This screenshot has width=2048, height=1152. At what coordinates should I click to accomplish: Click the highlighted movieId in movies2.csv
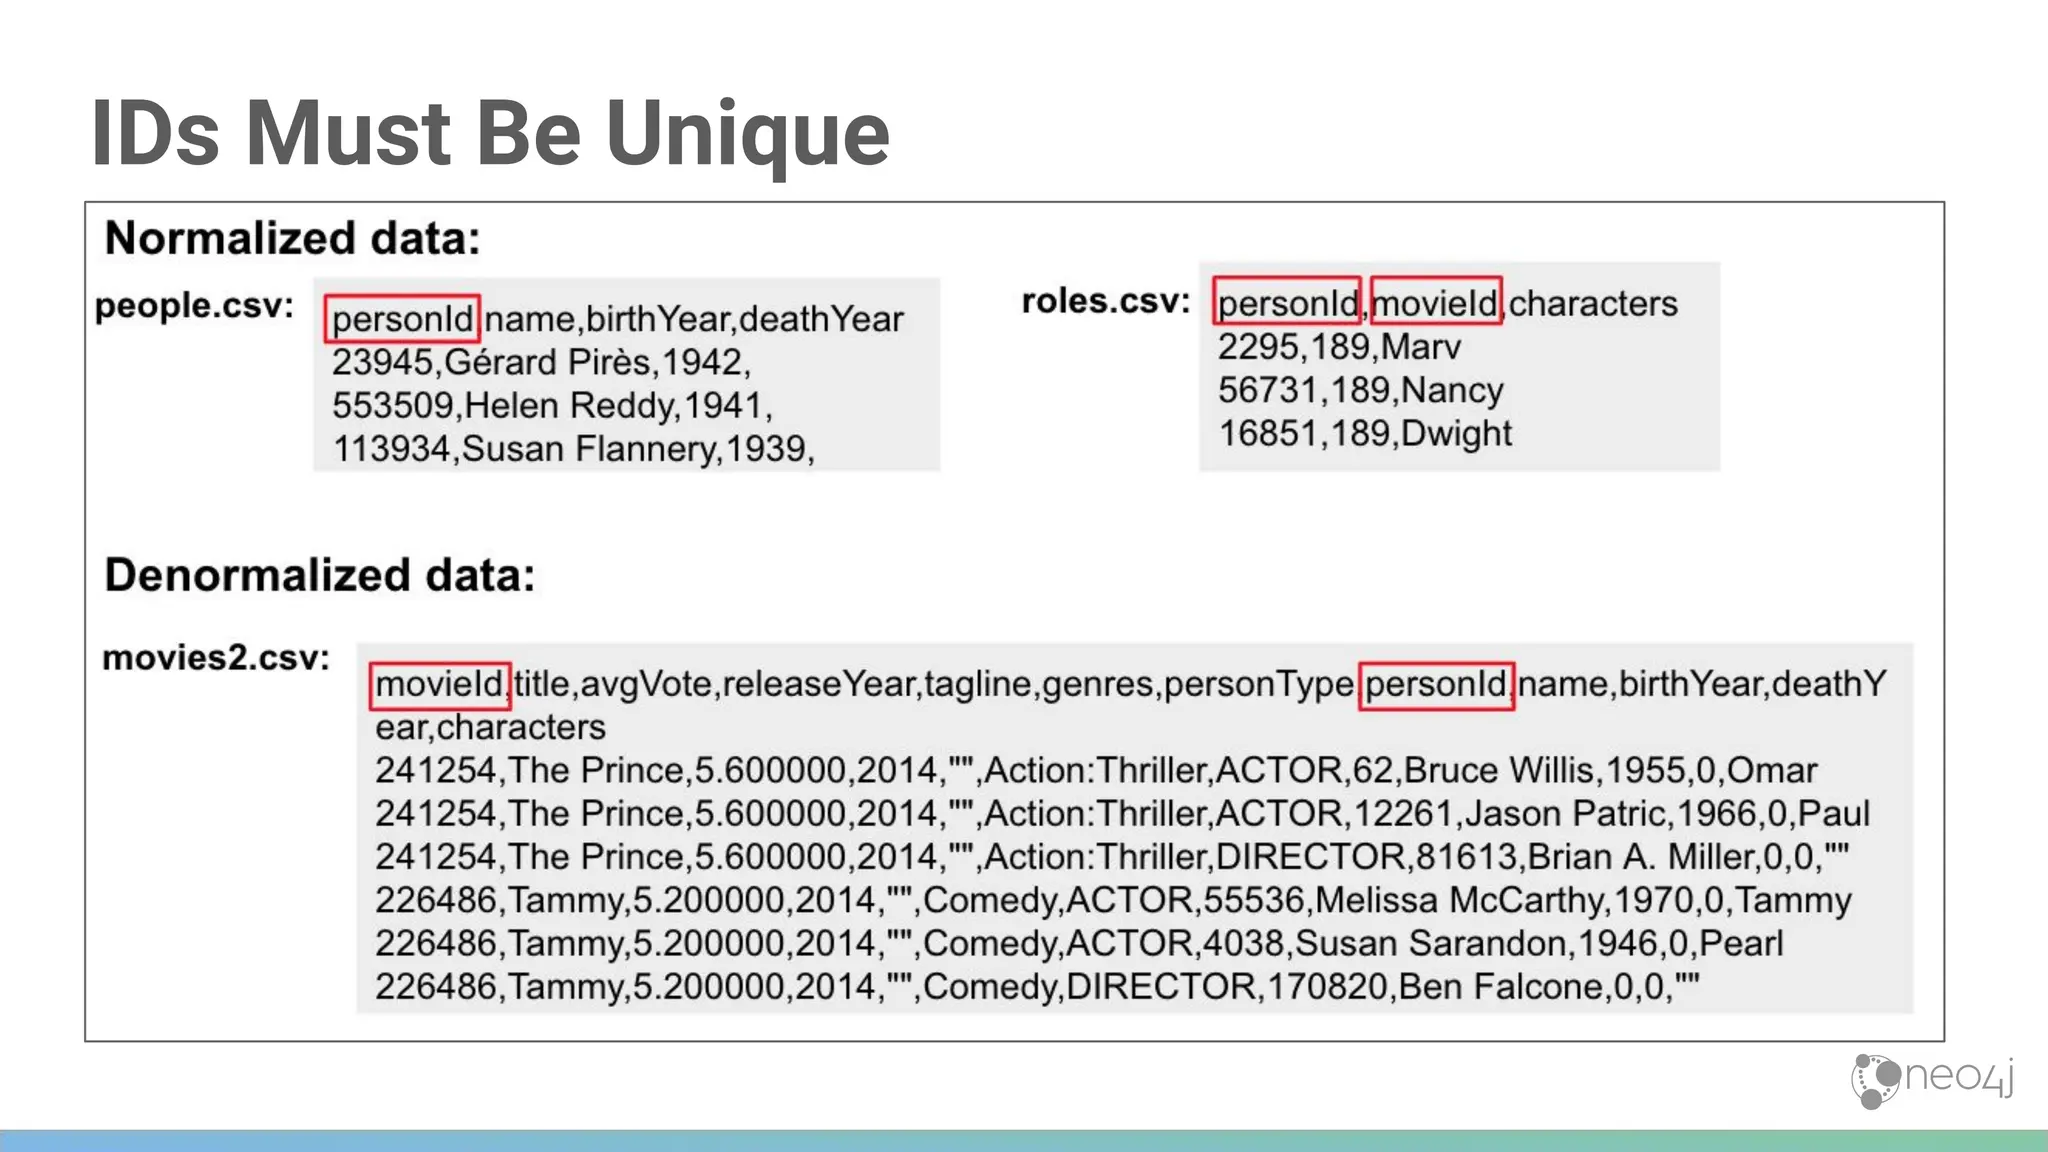tap(439, 684)
